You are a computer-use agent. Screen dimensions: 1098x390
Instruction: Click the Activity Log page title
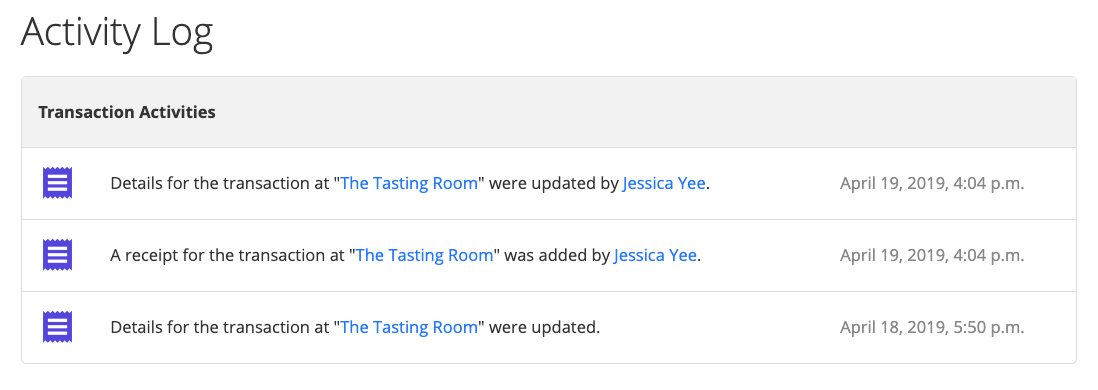pyautogui.click(x=117, y=33)
